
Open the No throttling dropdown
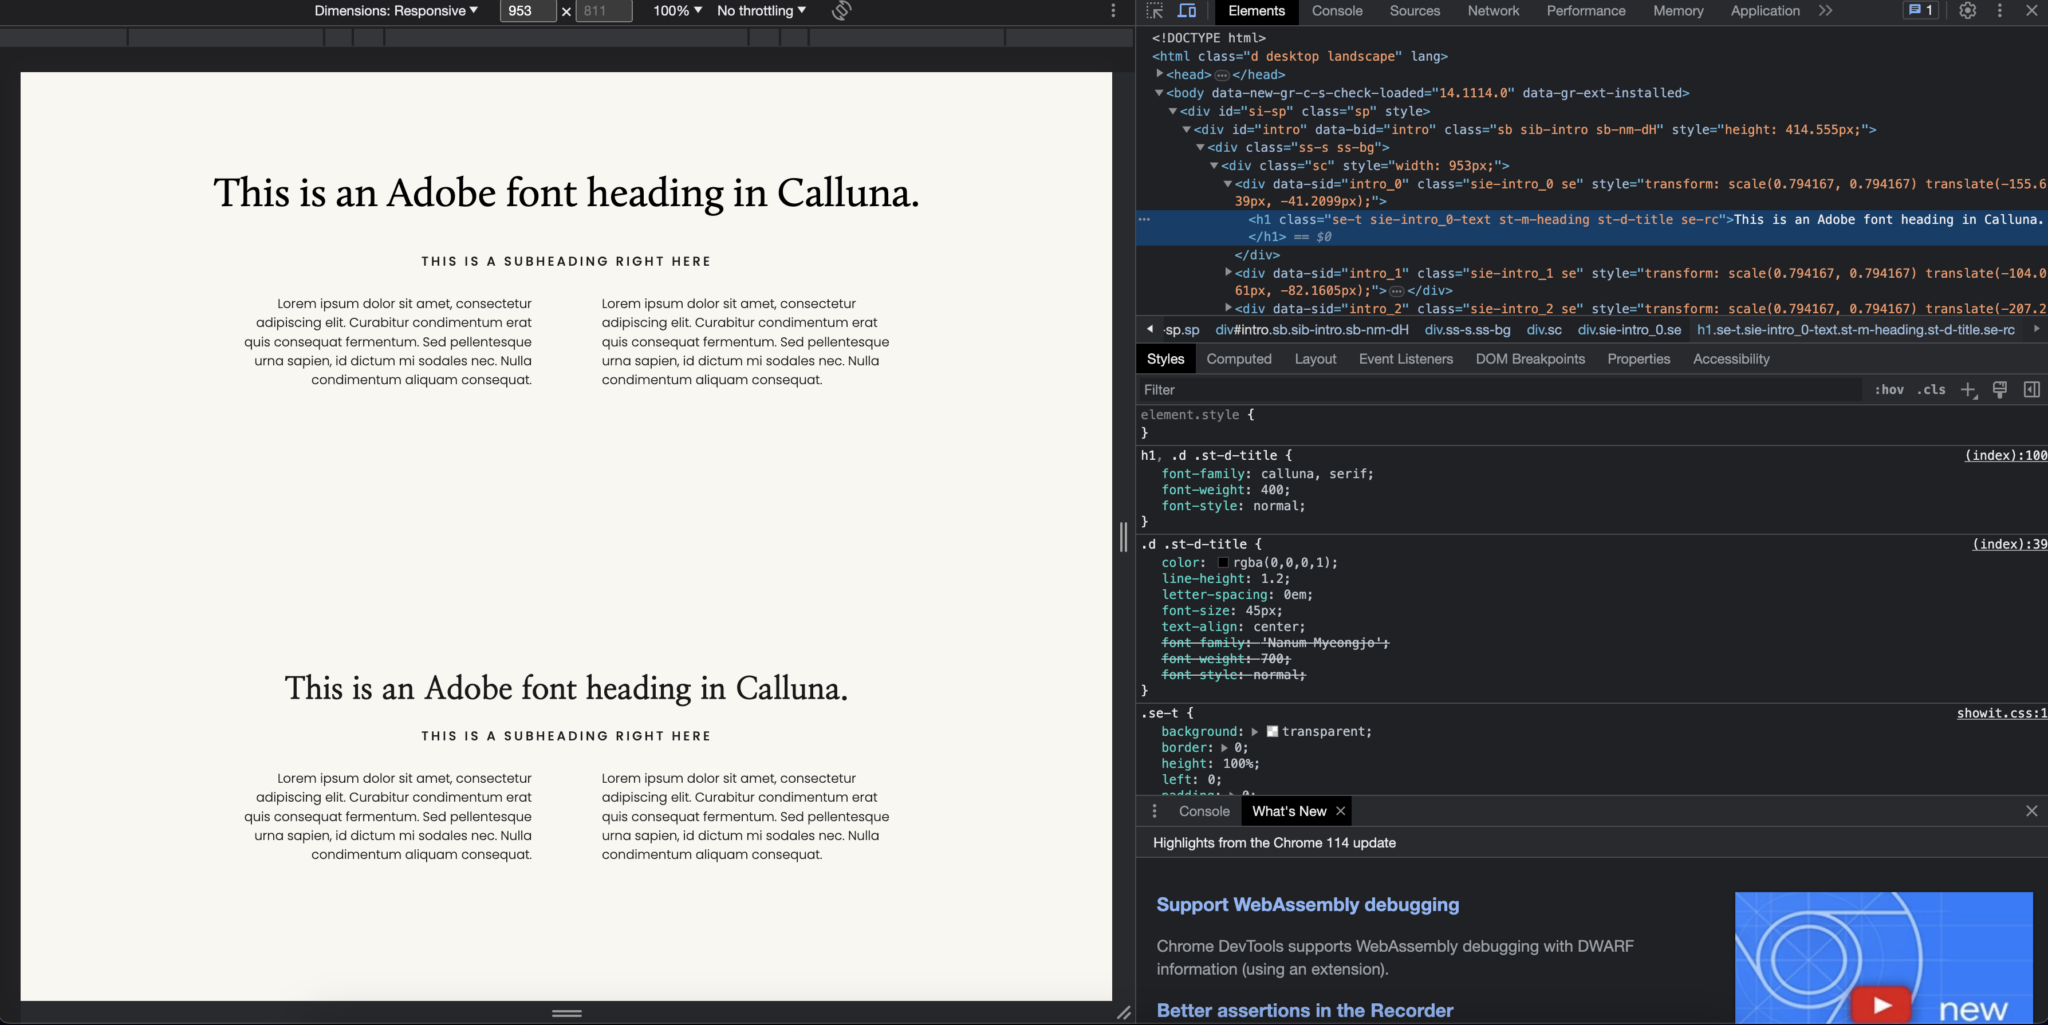pyautogui.click(x=760, y=11)
